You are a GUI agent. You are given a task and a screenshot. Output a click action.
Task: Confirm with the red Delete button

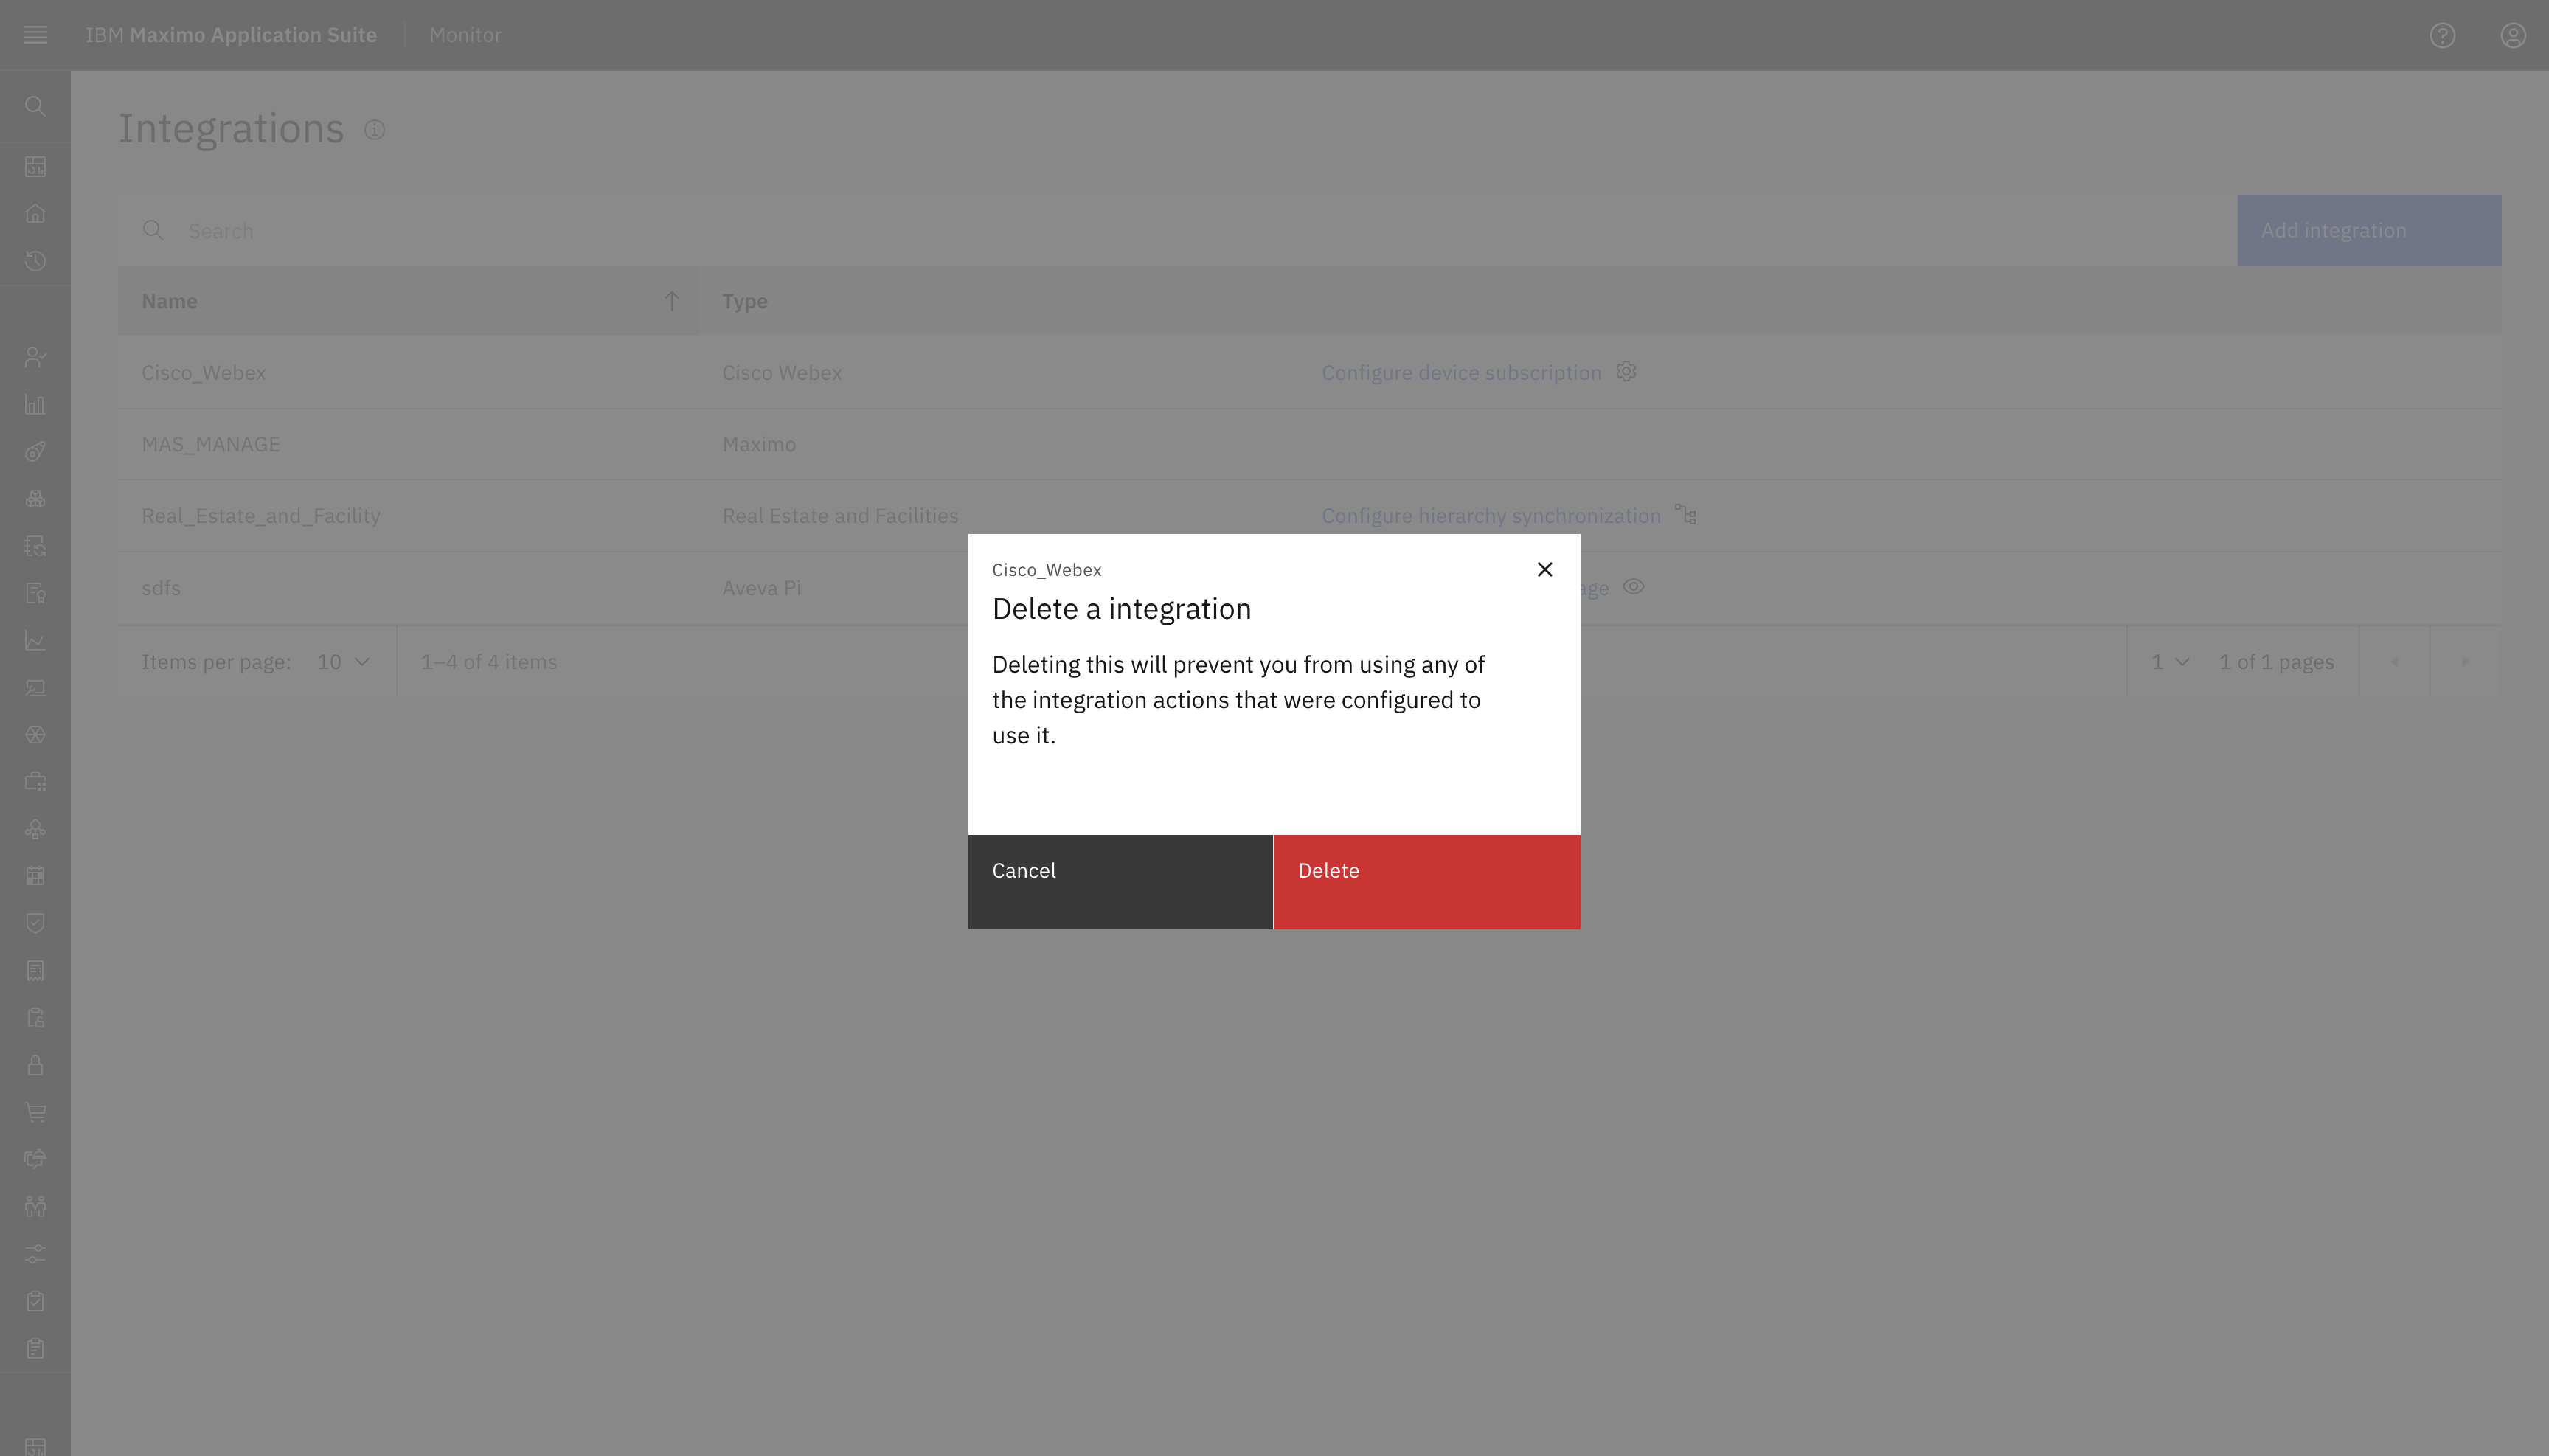[x=1427, y=882]
